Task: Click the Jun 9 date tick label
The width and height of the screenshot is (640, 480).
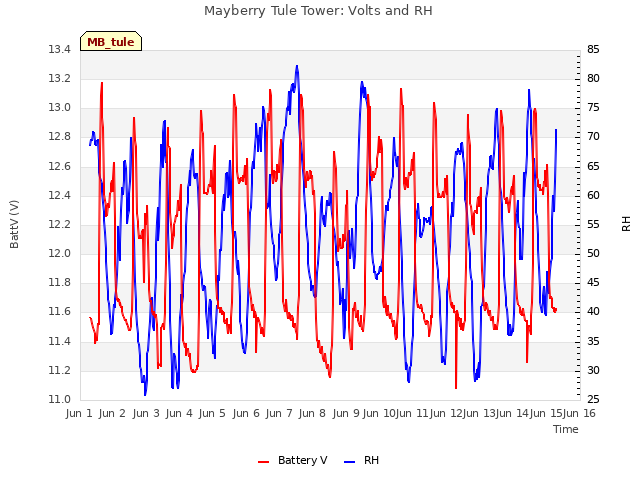Action: (346, 413)
